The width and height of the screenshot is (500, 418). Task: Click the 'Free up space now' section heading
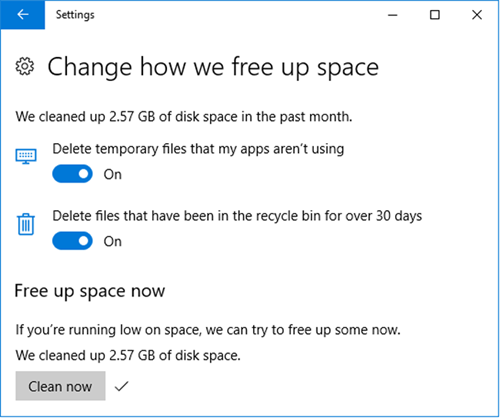point(90,291)
